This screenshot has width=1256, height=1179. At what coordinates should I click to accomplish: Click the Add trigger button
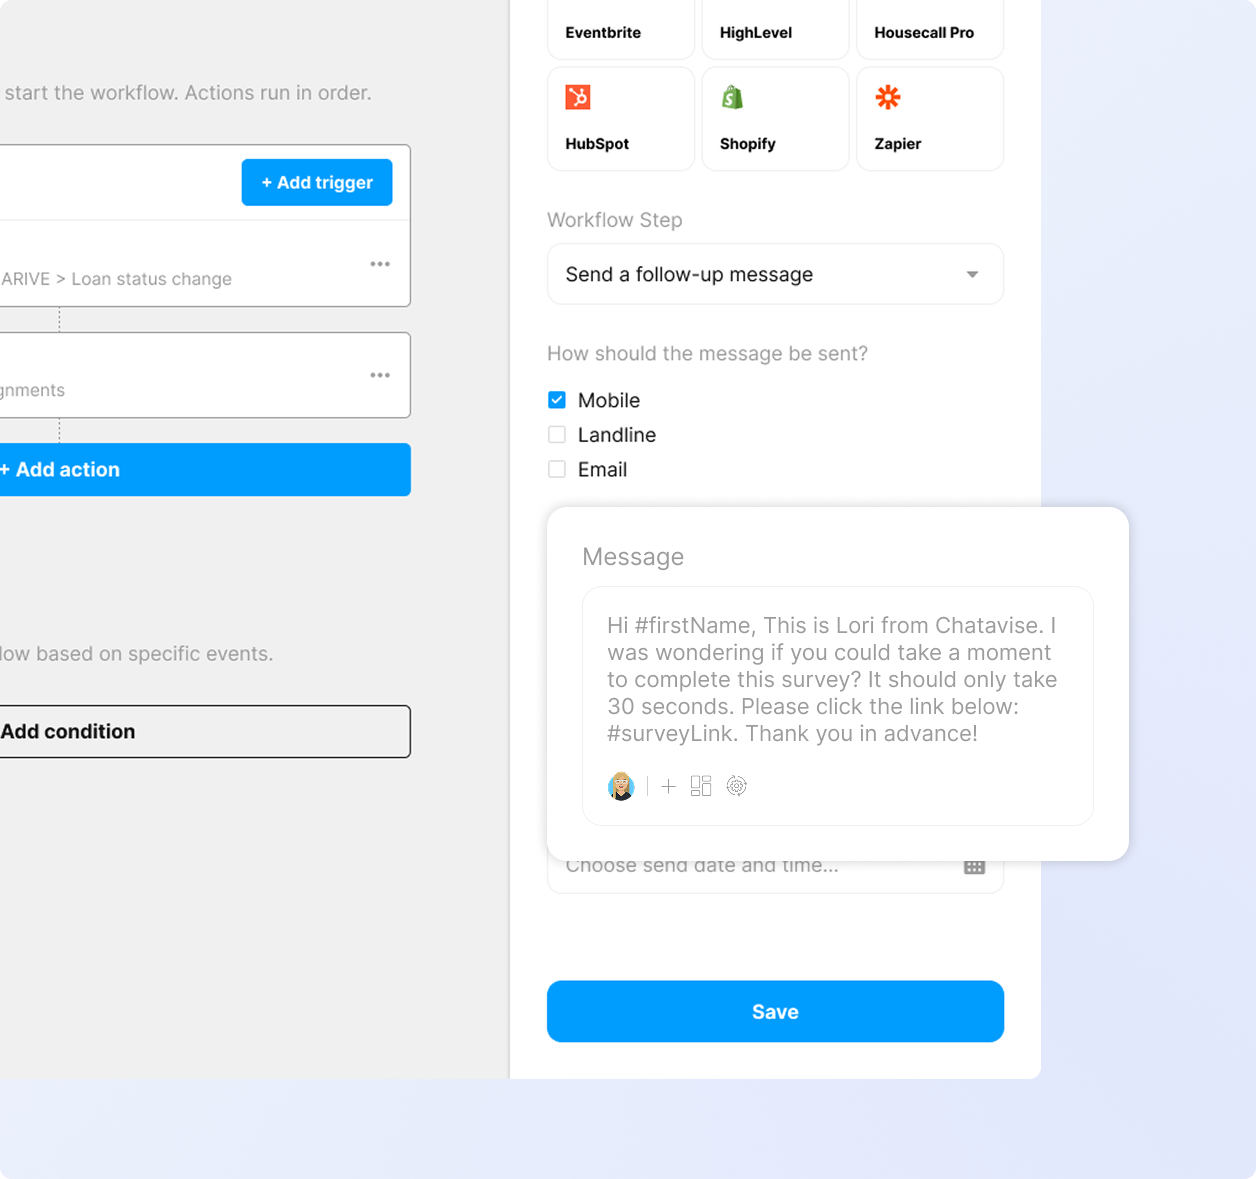317,182
